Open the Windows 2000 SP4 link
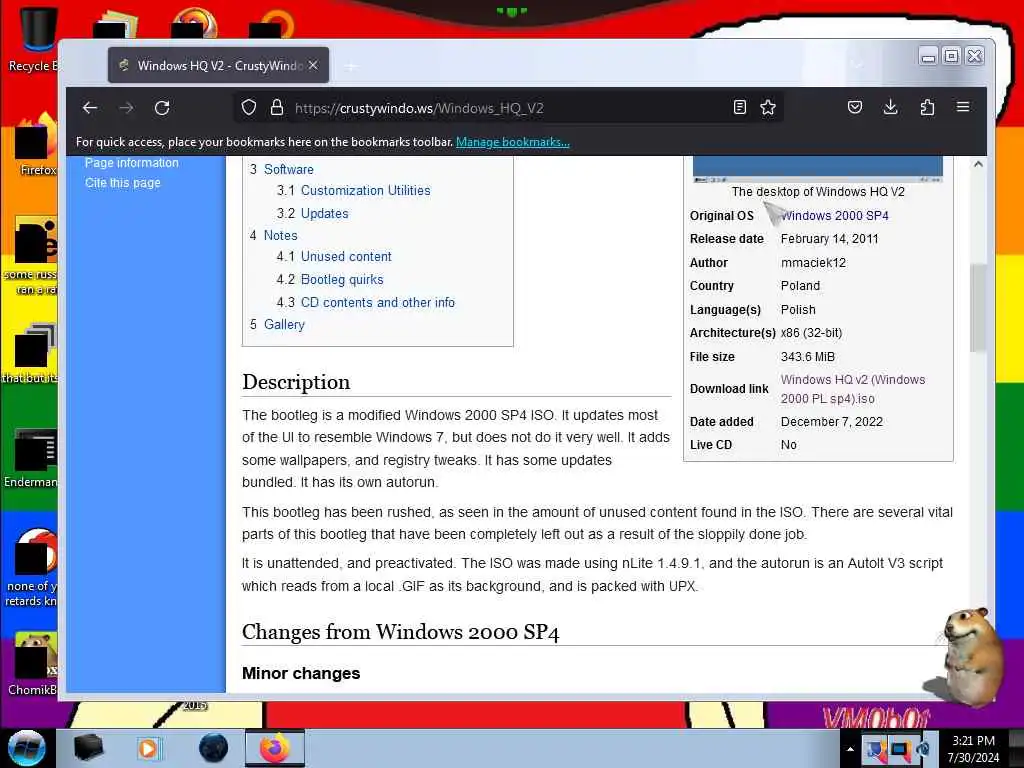This screenshot has height=768, width=1024. tap(835, 216)
